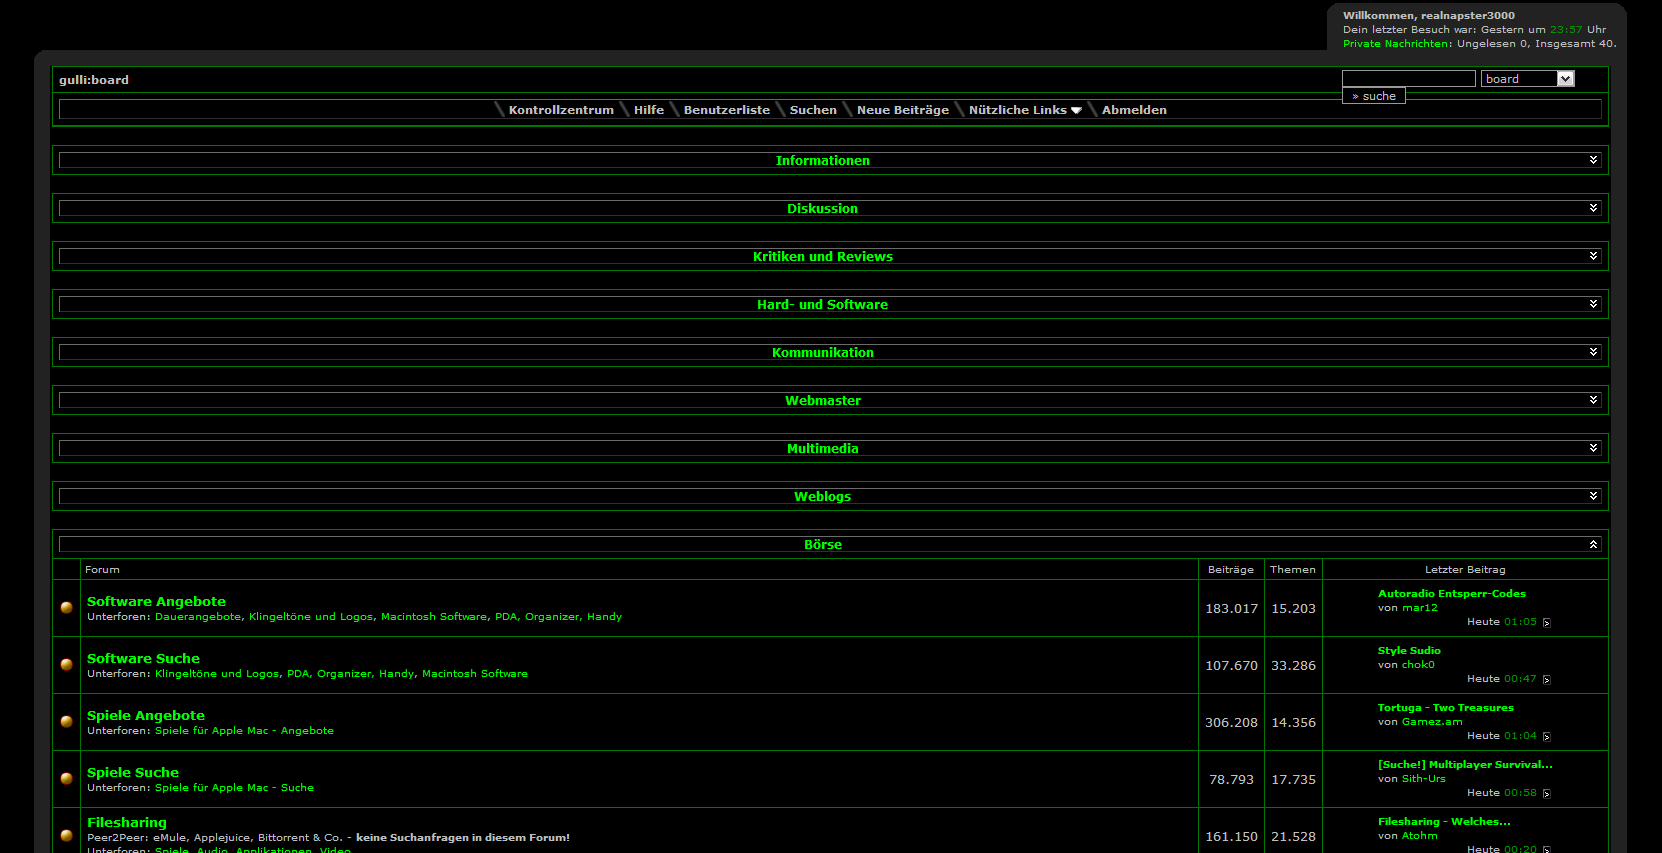Click the Themen column header
The height and width of the screenshot is (853, 1662).
click(x=1293, y=570)
